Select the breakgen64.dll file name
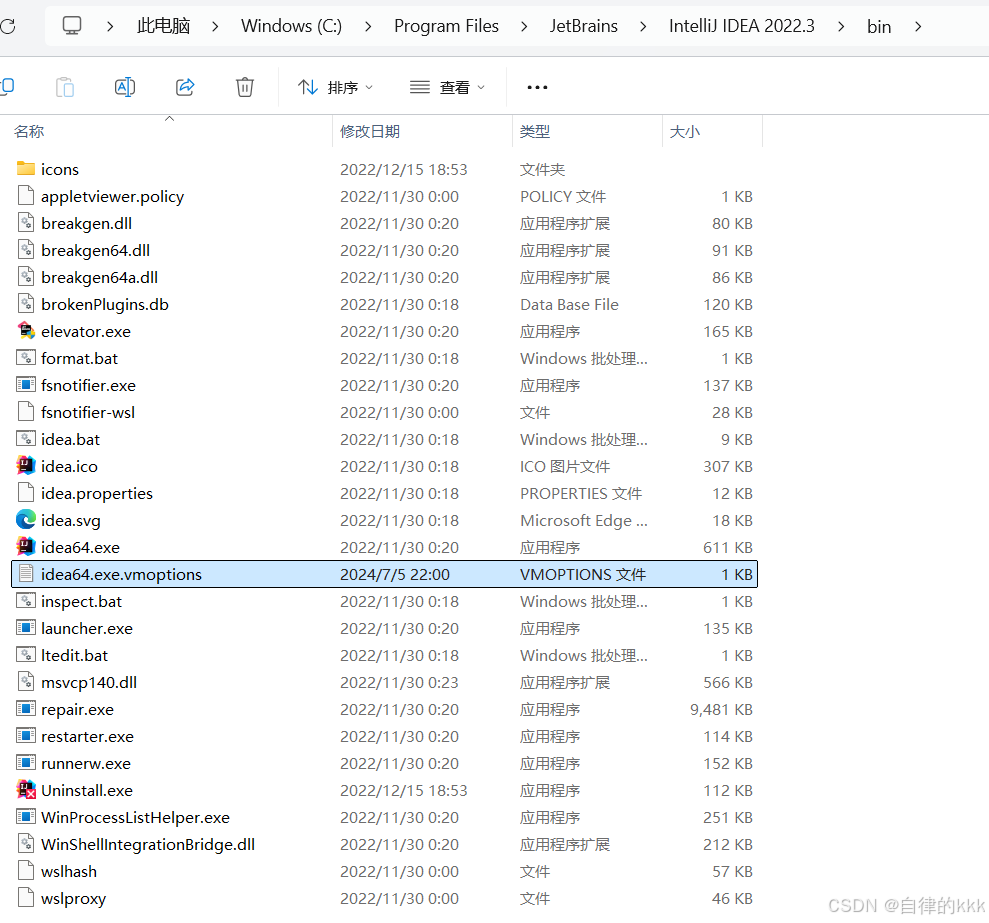Viewport: 989px width, 923px height. pyautogui.click(x=95, y=250)
